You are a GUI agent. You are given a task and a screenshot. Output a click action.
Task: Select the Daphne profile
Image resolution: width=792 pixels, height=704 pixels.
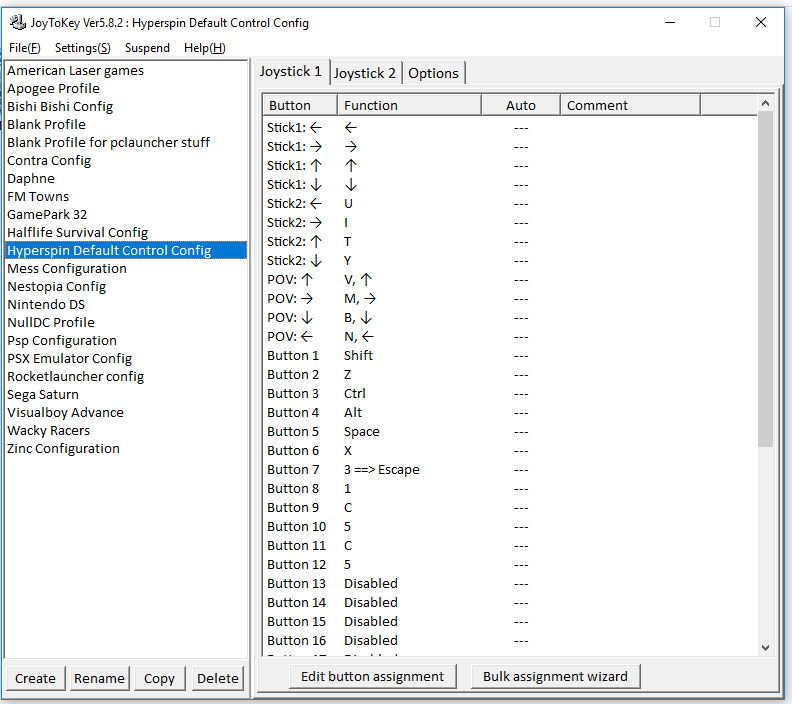click(126, 179)
